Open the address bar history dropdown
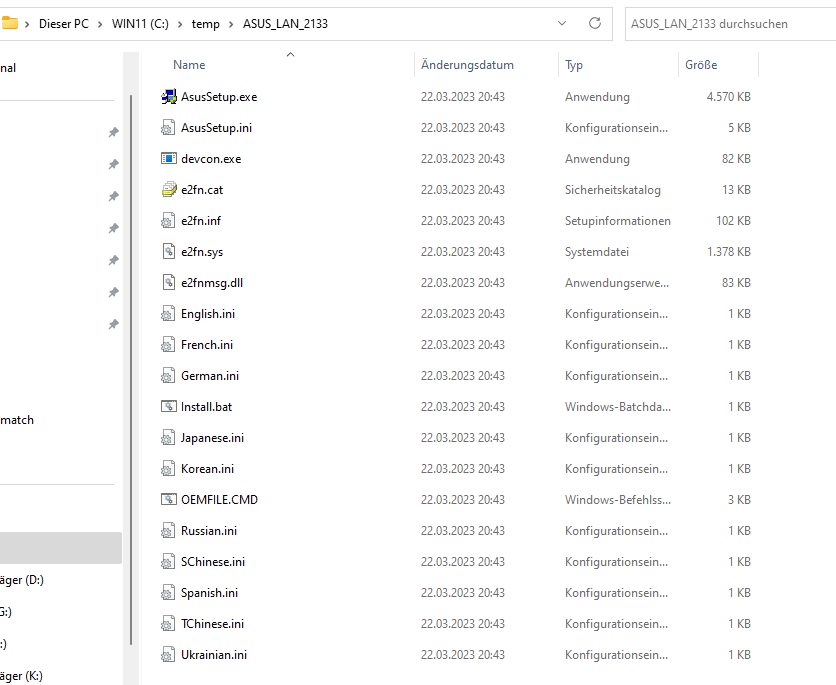Image resolution: width=836 pixels, height=685 pixels. pos(561,23)
